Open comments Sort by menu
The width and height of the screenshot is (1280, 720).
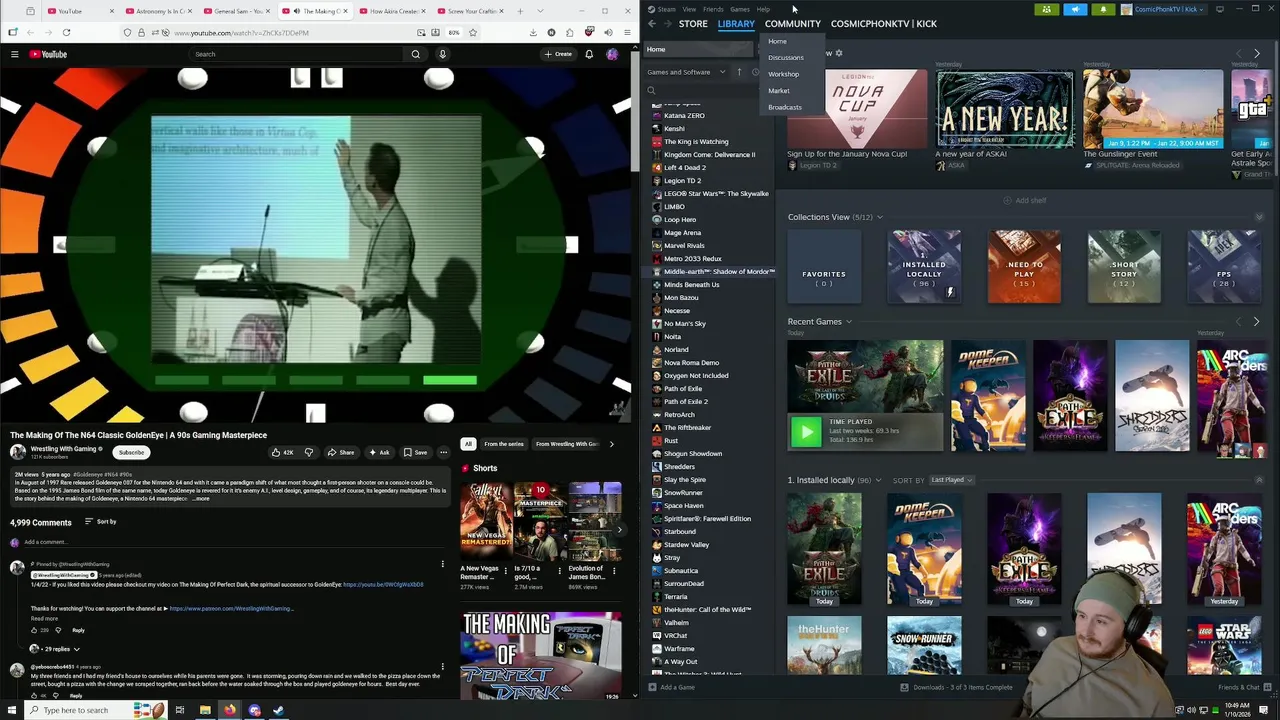click(100, 522)
